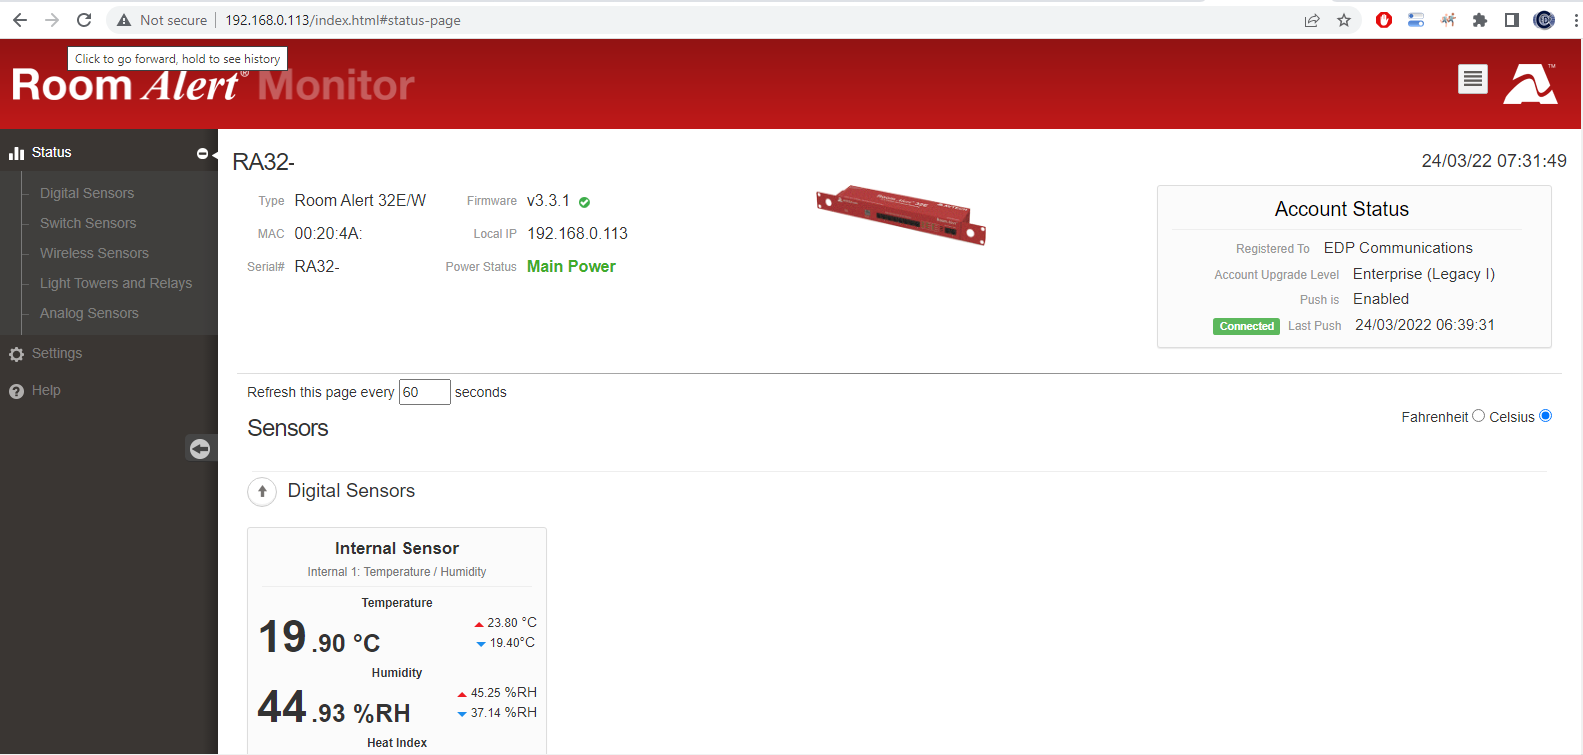The height and width of the screenshot is (755, 1583).
Task: Open Analog Sensors in the sidebar
Action: point(89,313)
